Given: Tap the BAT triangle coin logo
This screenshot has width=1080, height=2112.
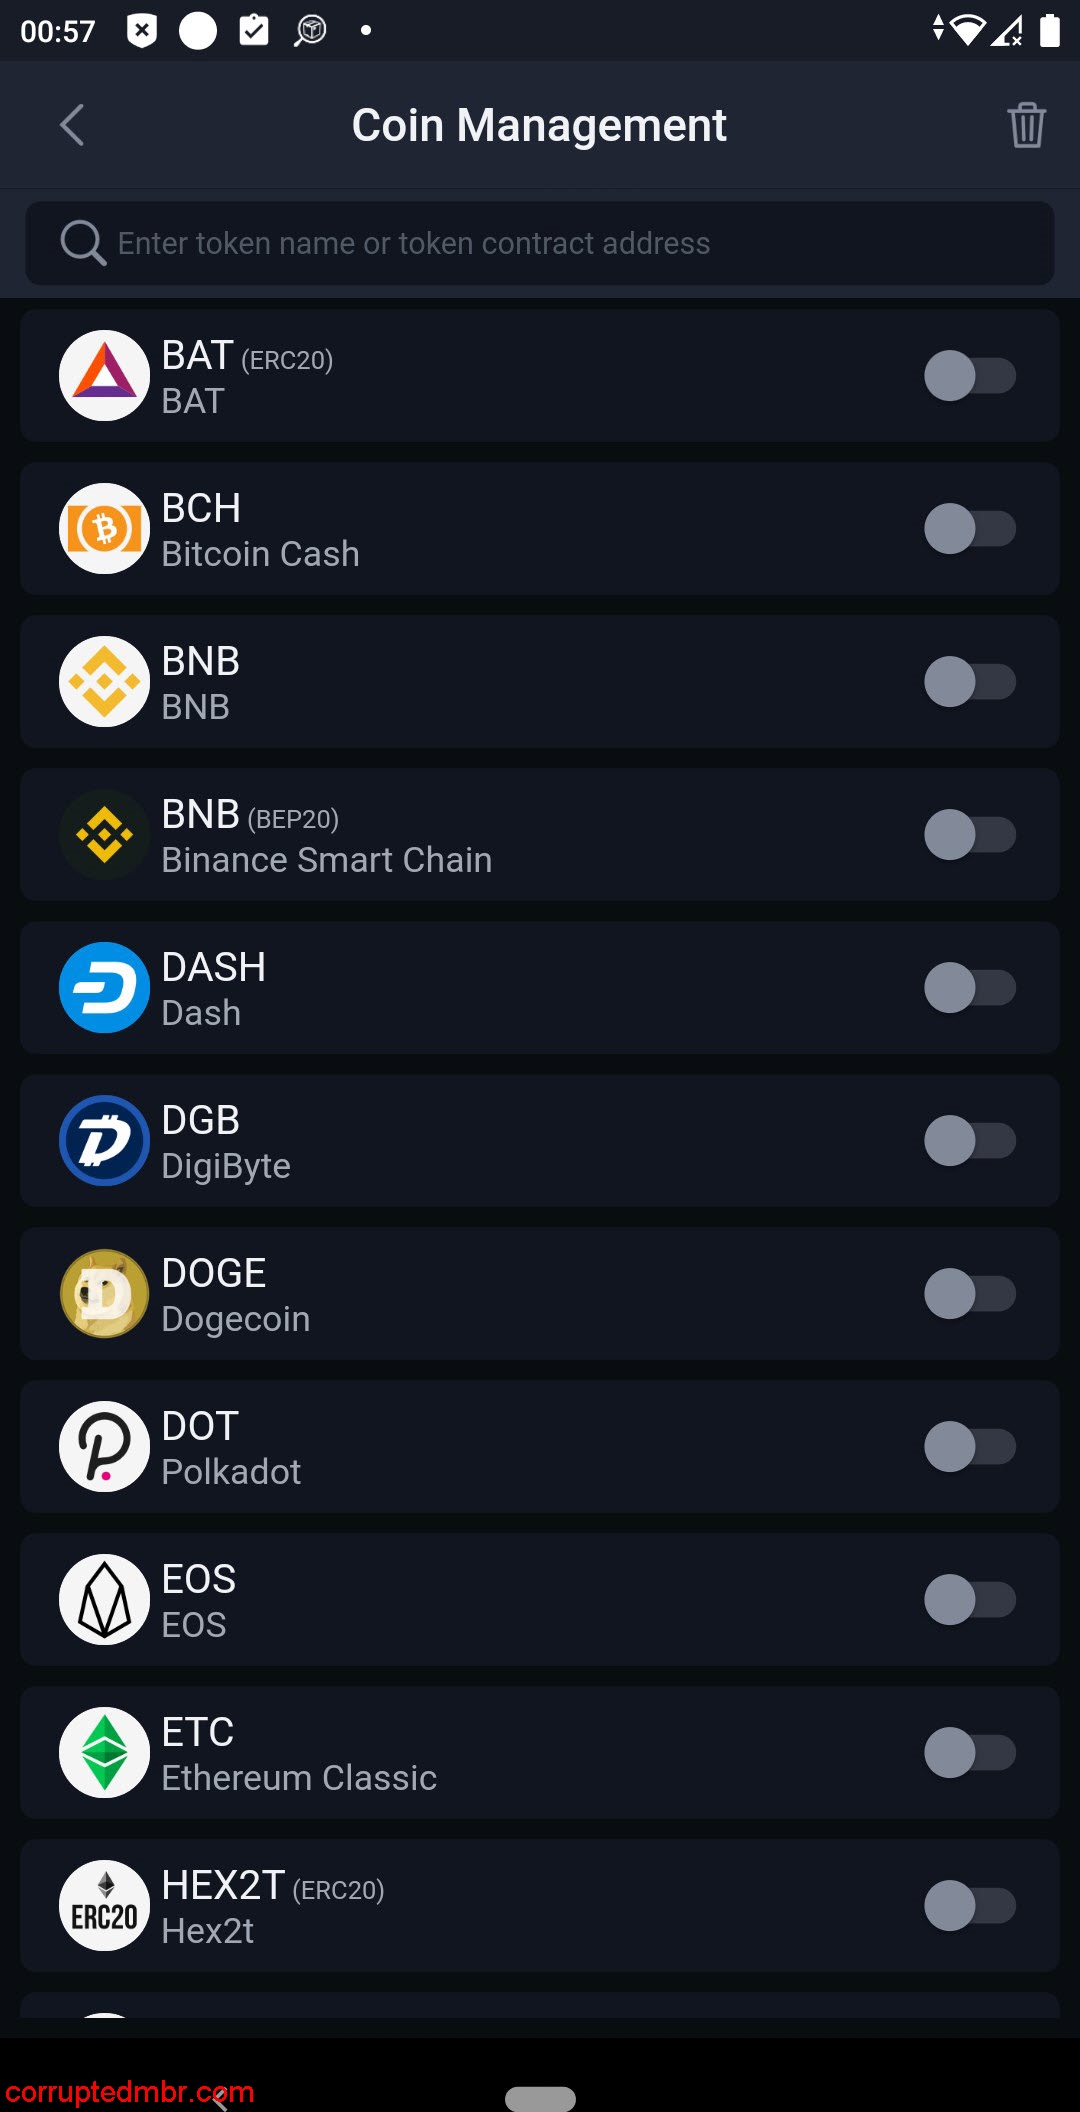Looking at the screenshot, I should click(105, 376).
